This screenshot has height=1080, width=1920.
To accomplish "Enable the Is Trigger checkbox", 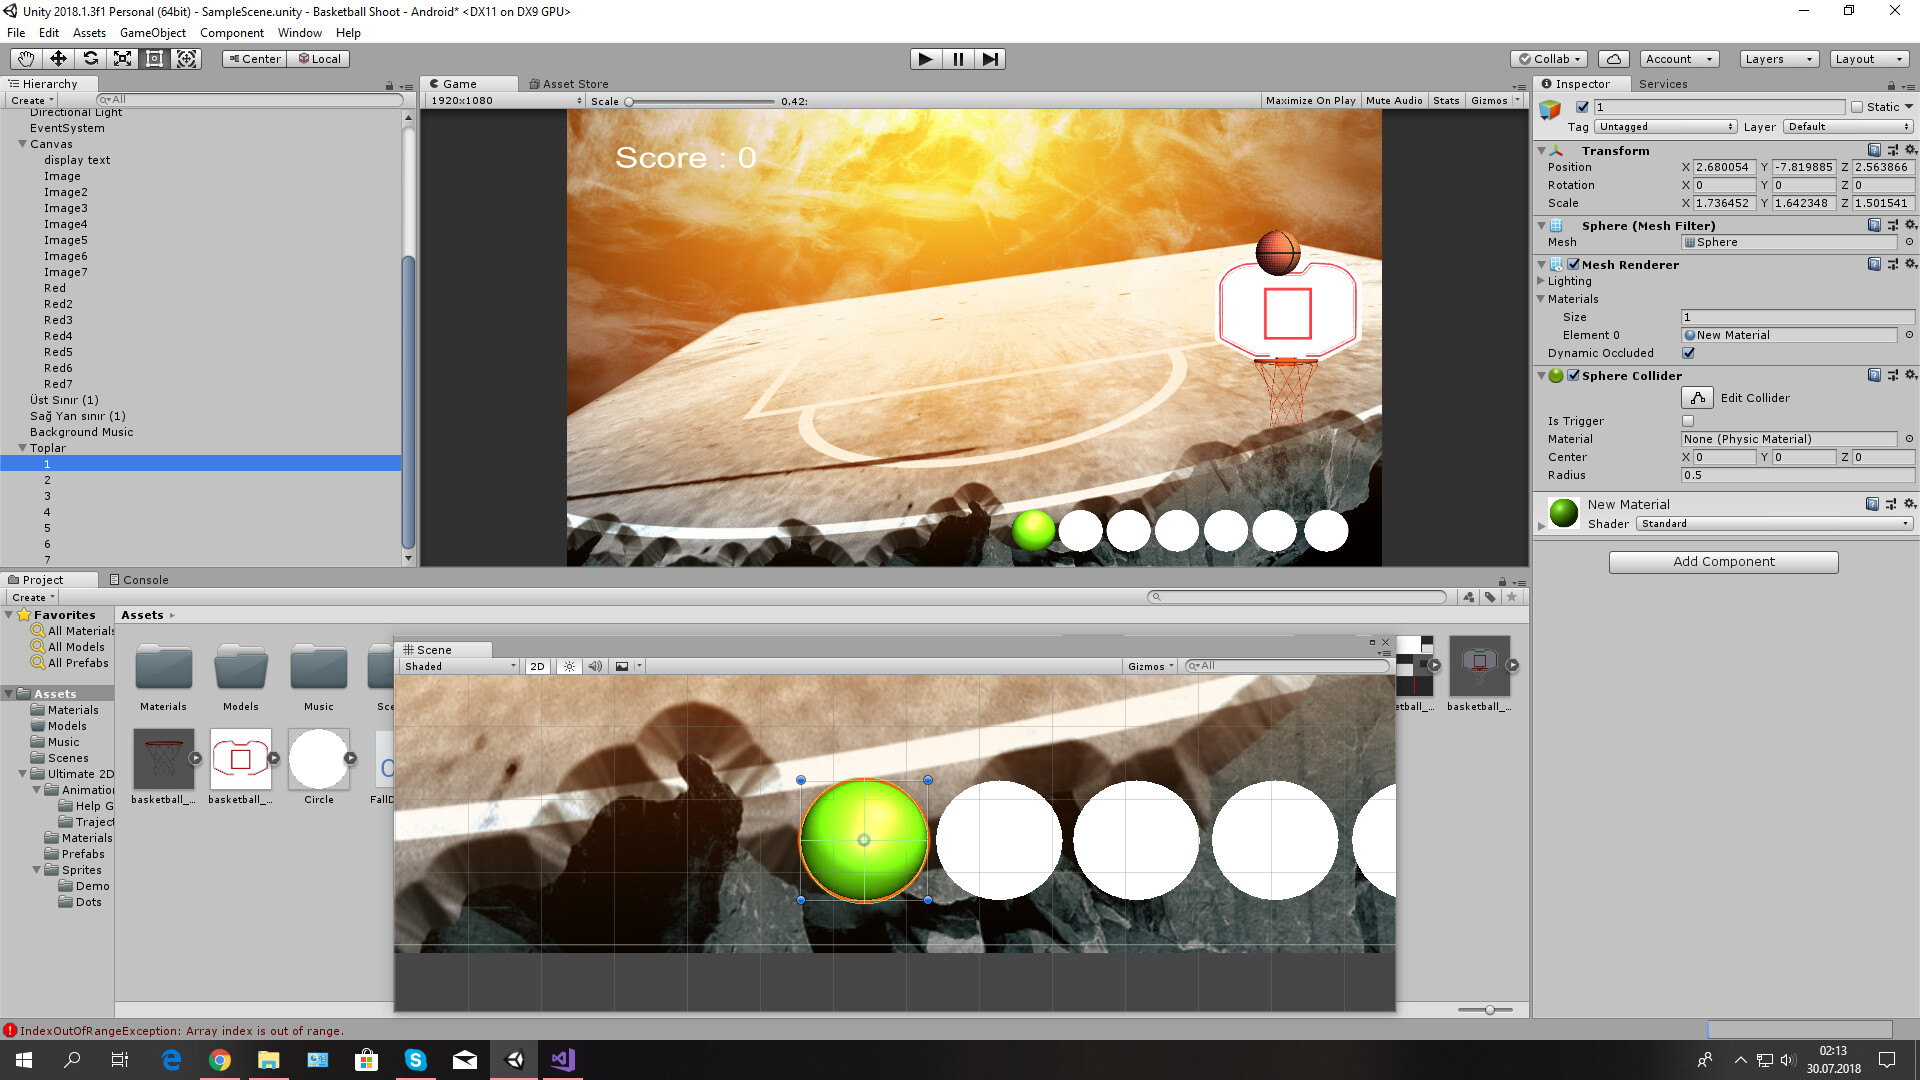I will [x=1688, y=421].
